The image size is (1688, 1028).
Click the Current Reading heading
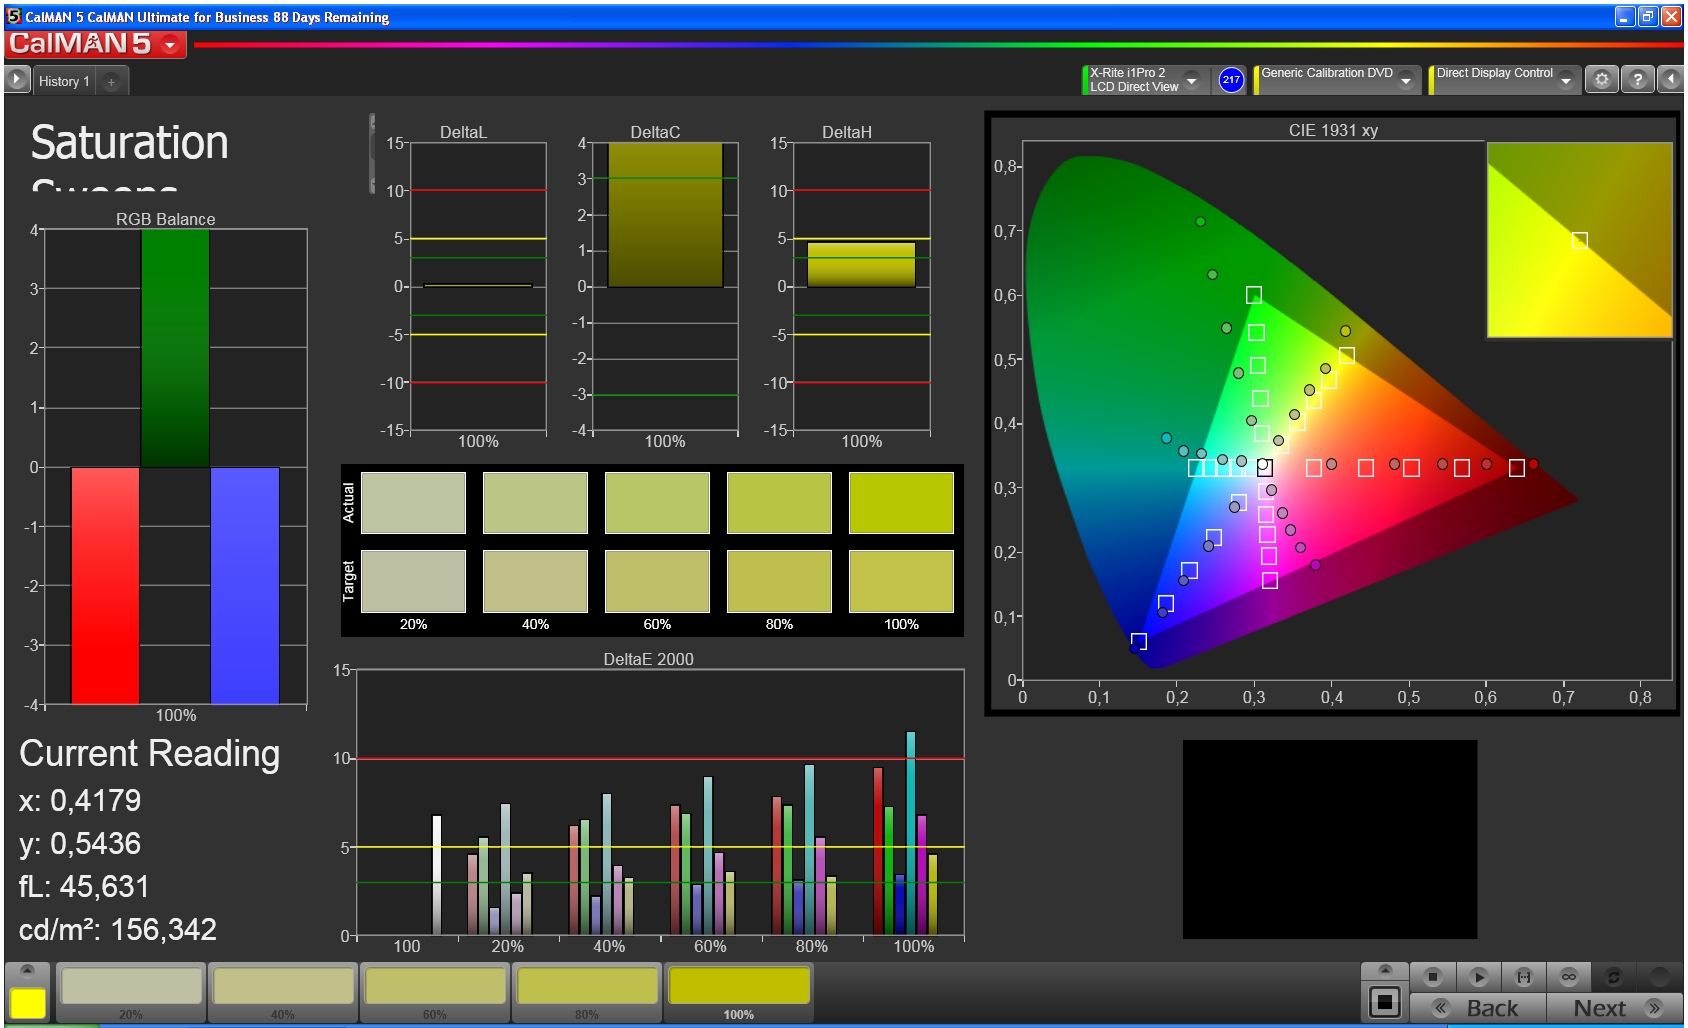coord(150,754)
